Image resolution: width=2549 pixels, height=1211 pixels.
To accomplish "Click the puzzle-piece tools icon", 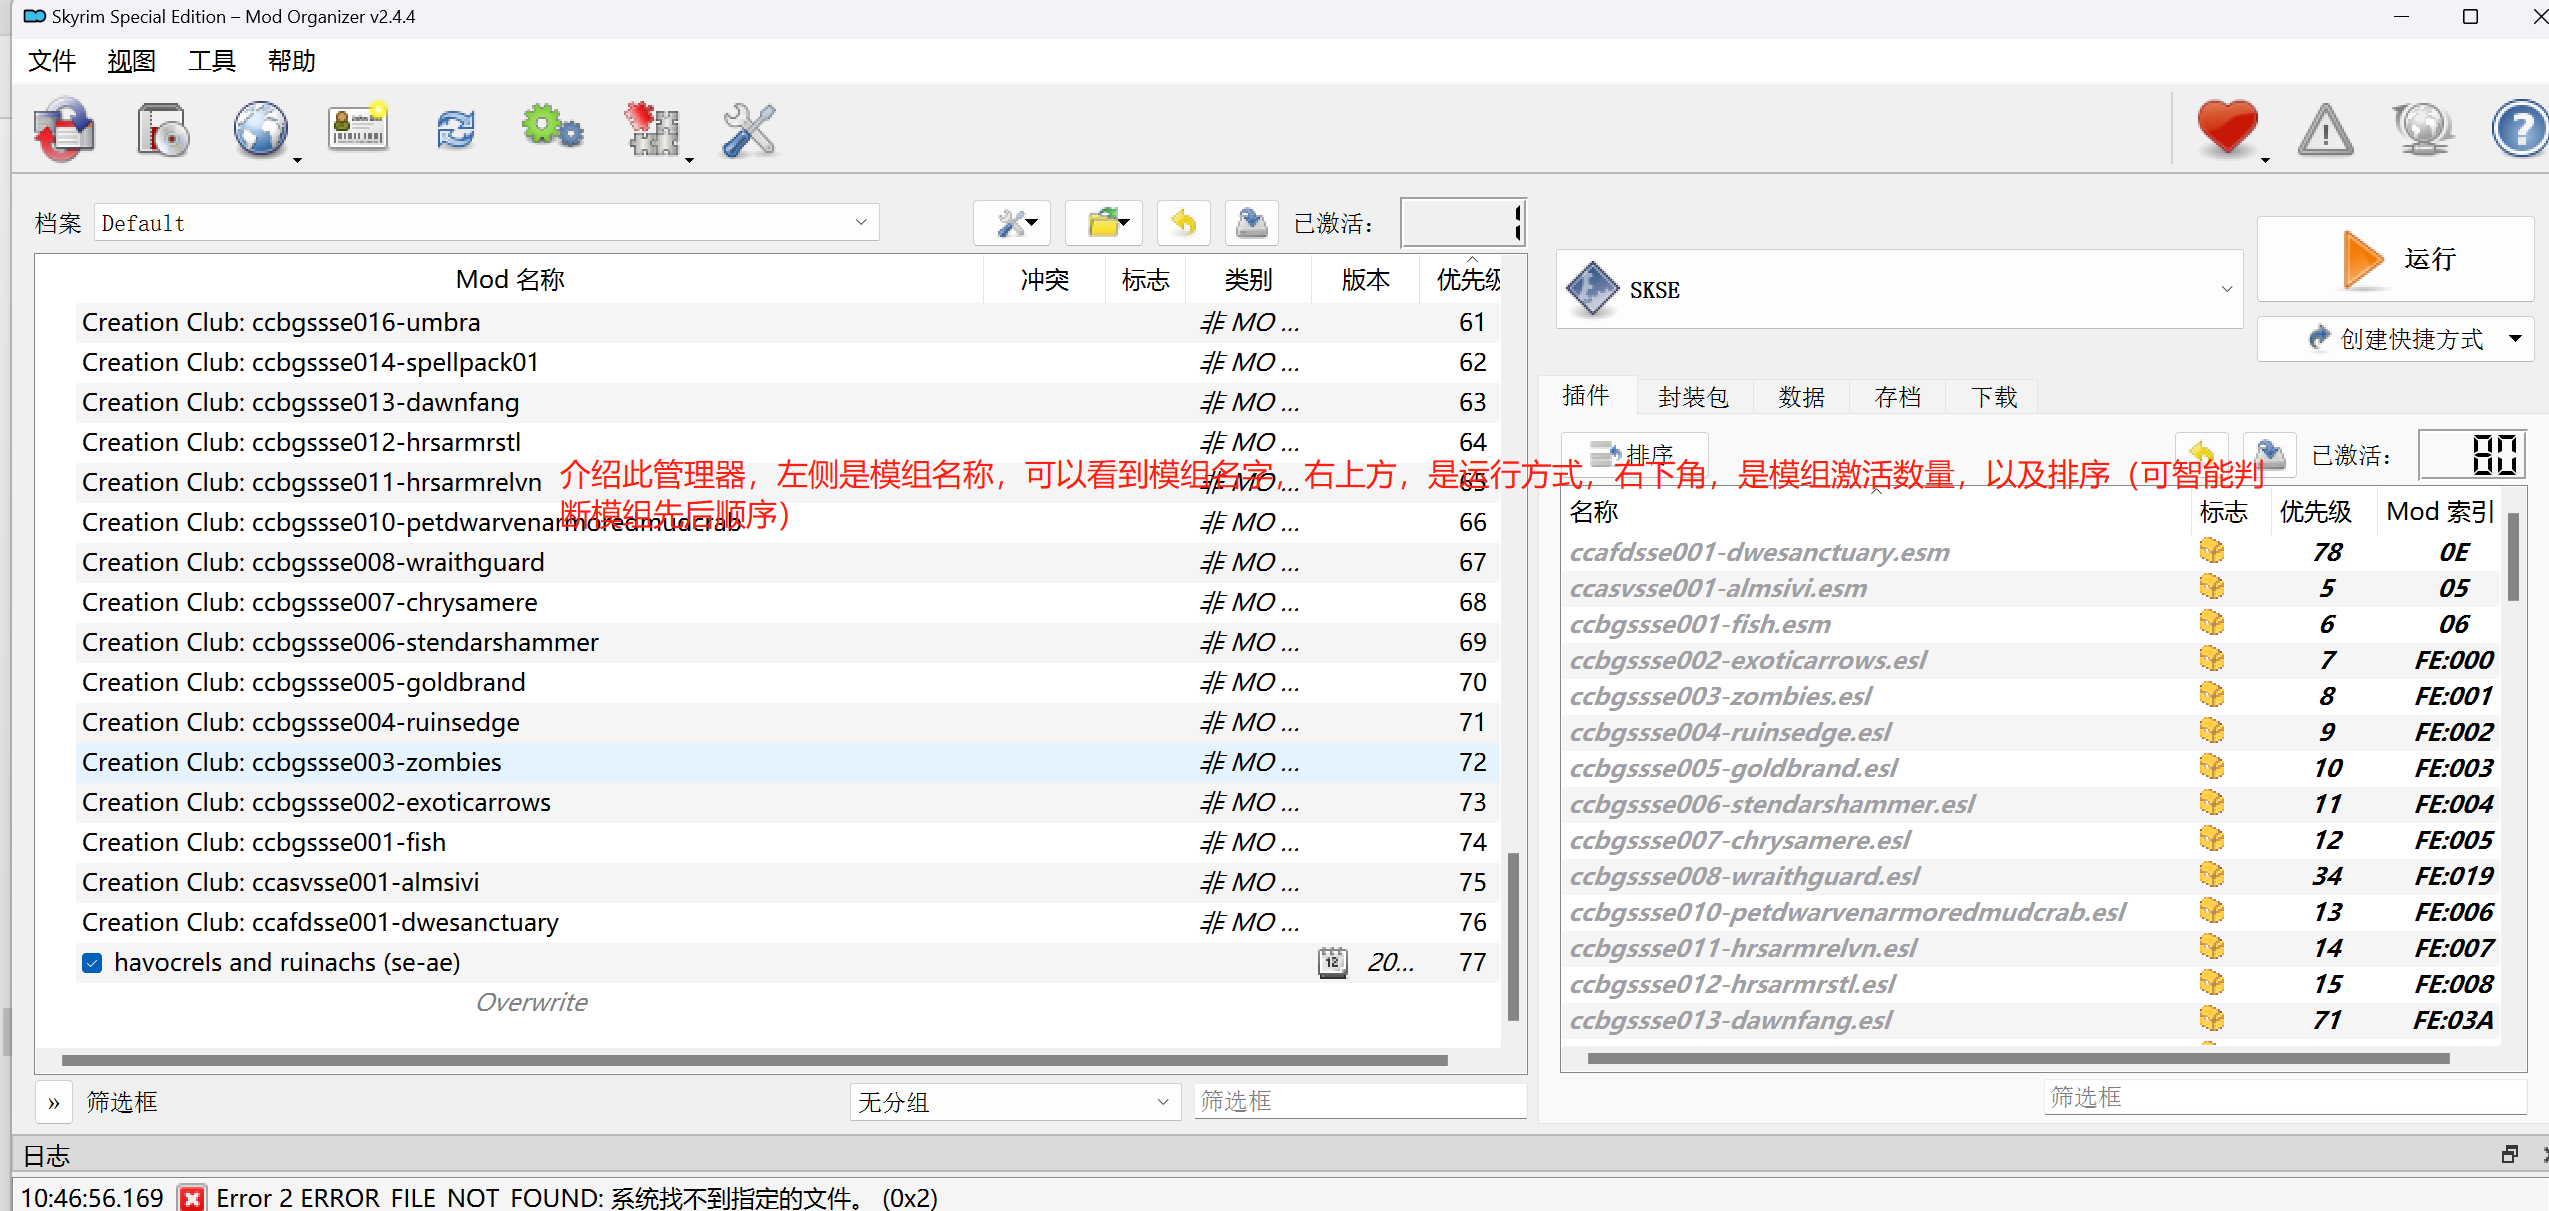I will [x=652, y=130].
